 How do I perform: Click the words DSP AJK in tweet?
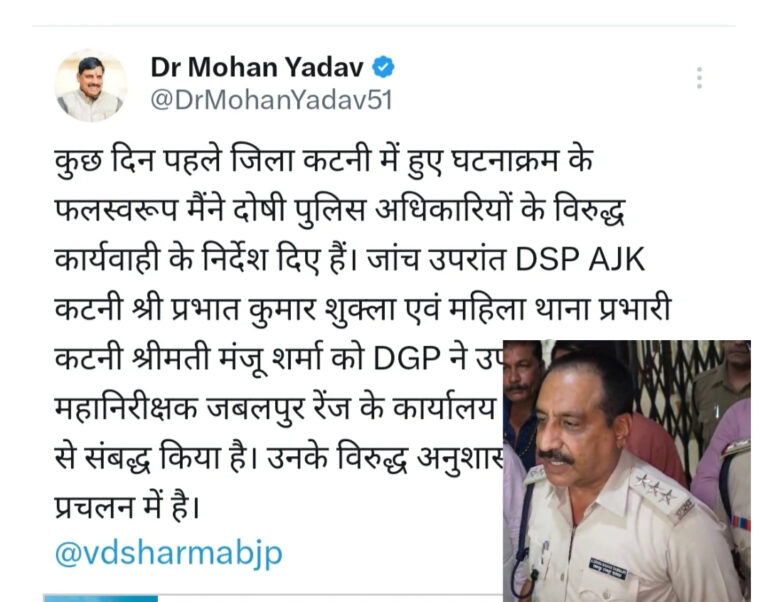pos(580,259)
